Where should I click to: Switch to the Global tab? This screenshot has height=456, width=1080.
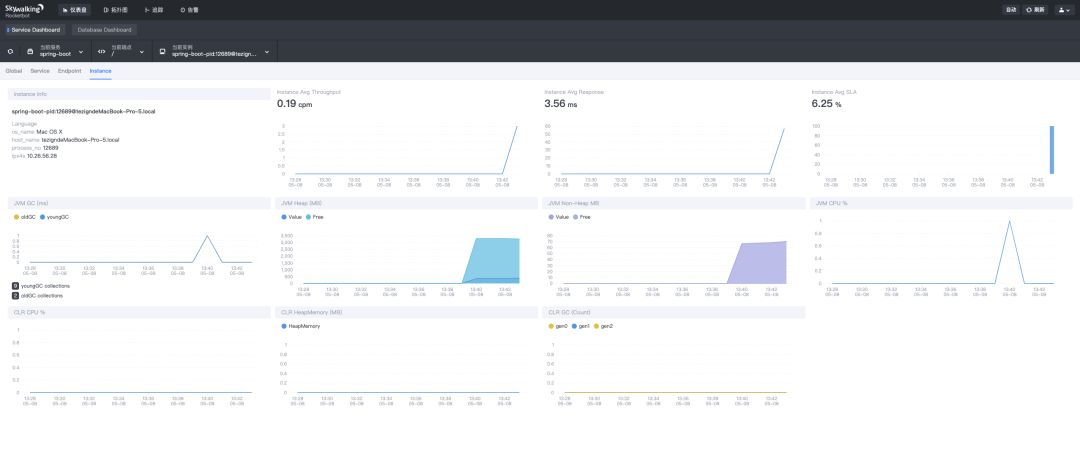tap(14, 71)
